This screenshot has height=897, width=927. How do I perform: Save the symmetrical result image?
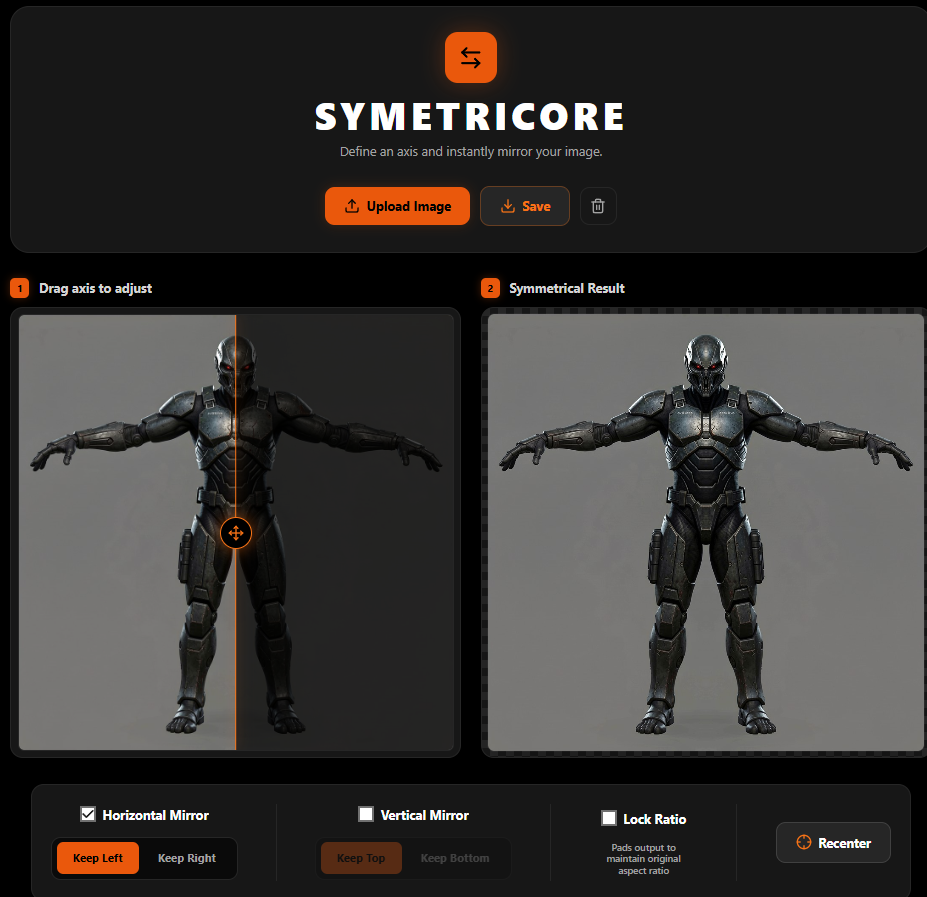pos(524,206)
